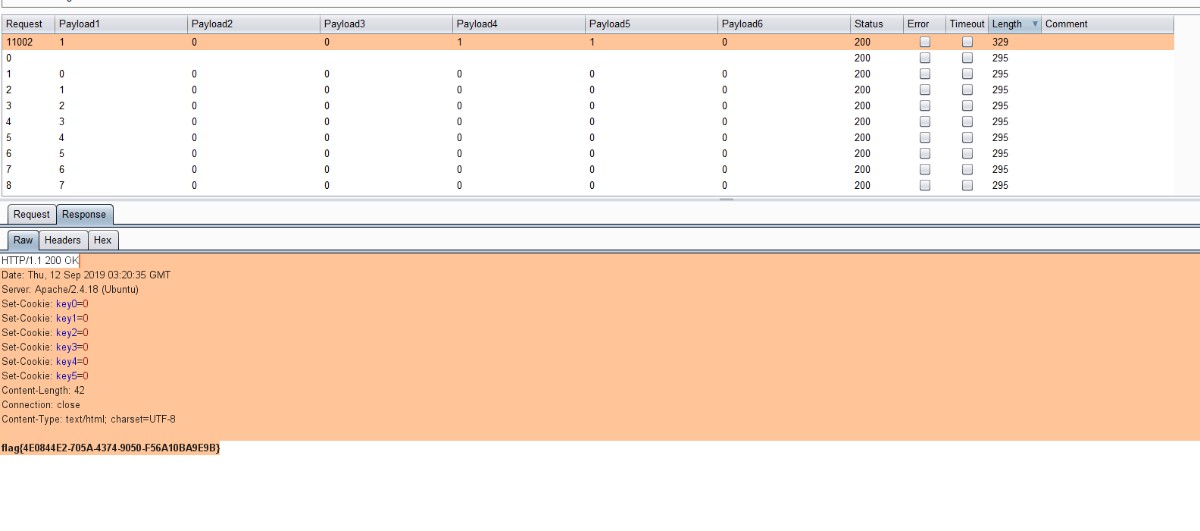Sort by the Error column header
This screenshot has height=531, width=1200.
click(925, 24)
